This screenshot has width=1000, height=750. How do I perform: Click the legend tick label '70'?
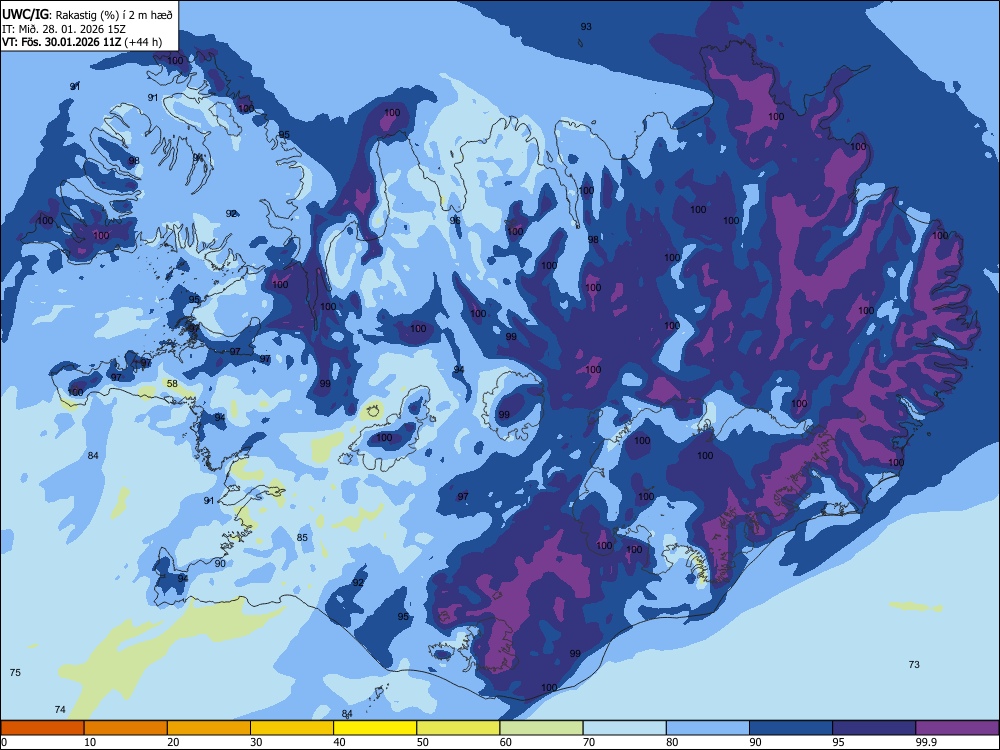[x=589, y=742]
